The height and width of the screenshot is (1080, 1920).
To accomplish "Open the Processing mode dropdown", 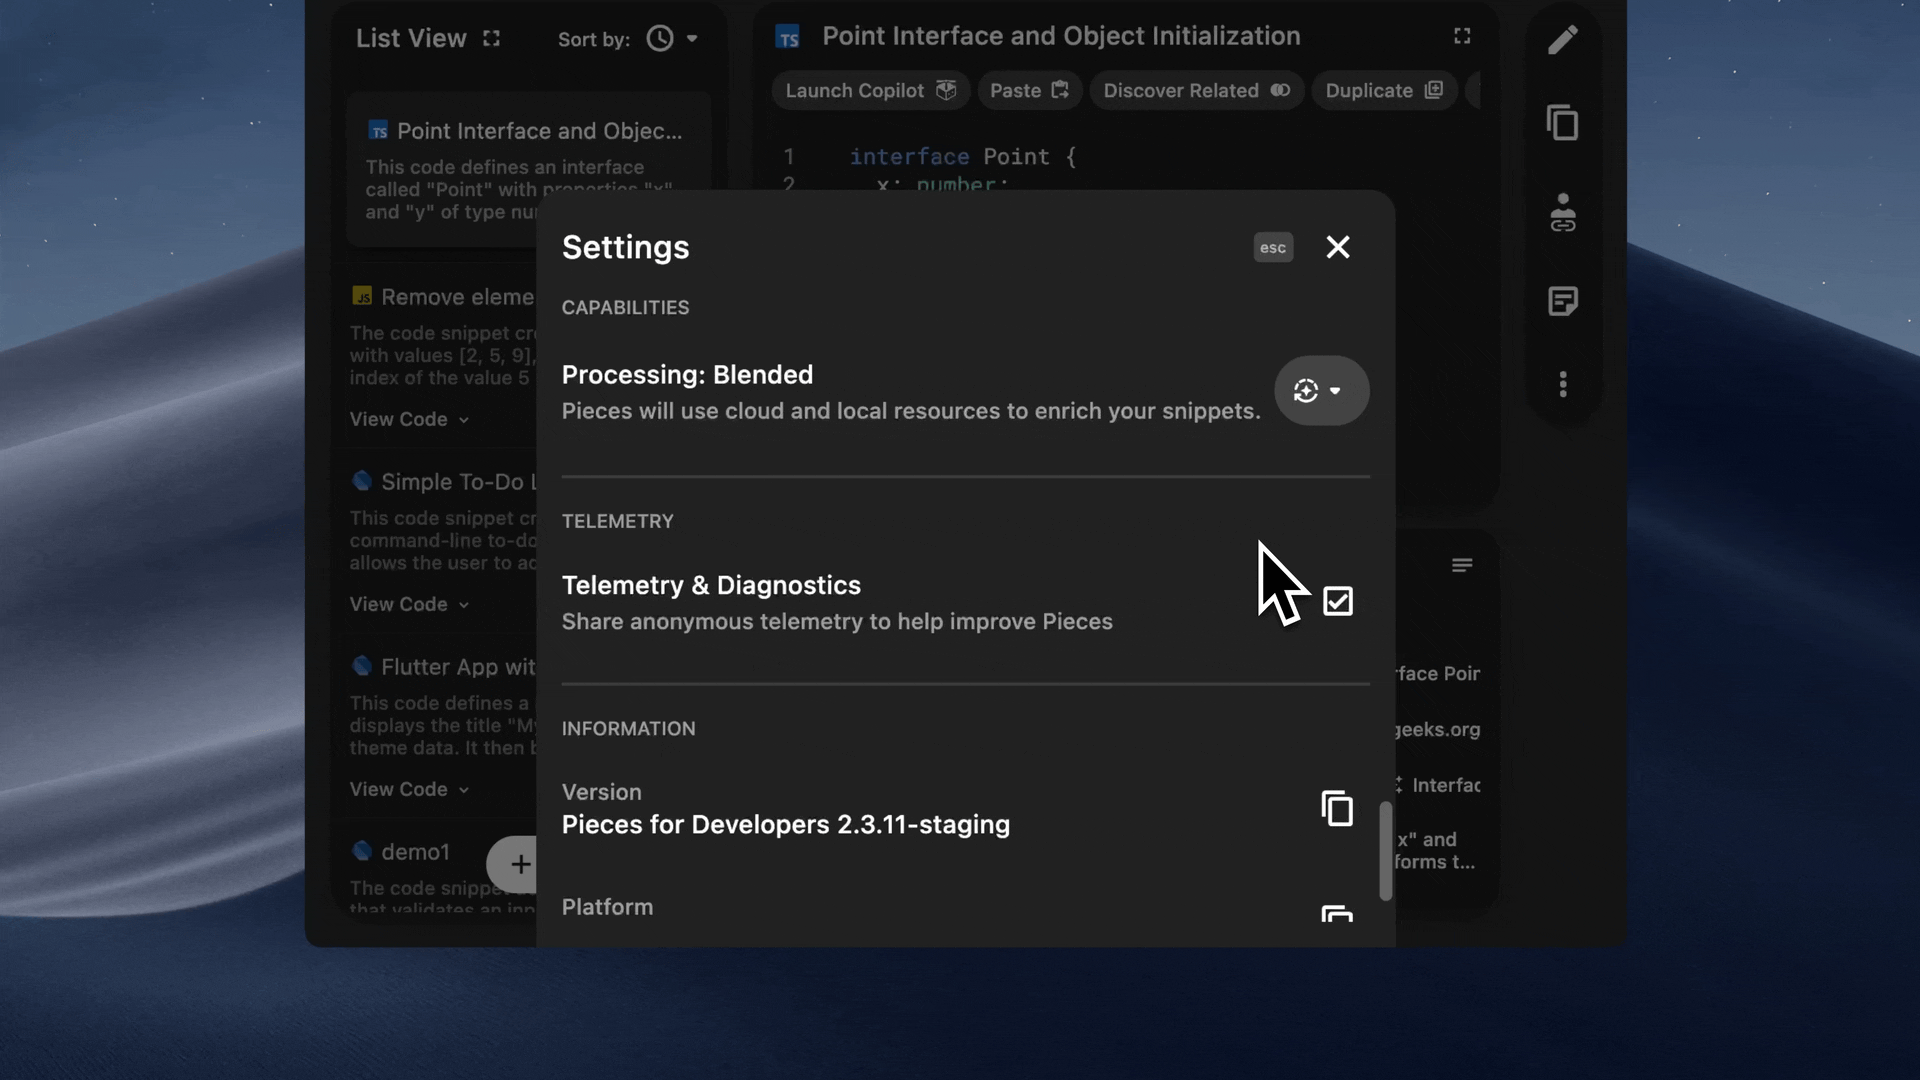I will tap(1320, 391).
